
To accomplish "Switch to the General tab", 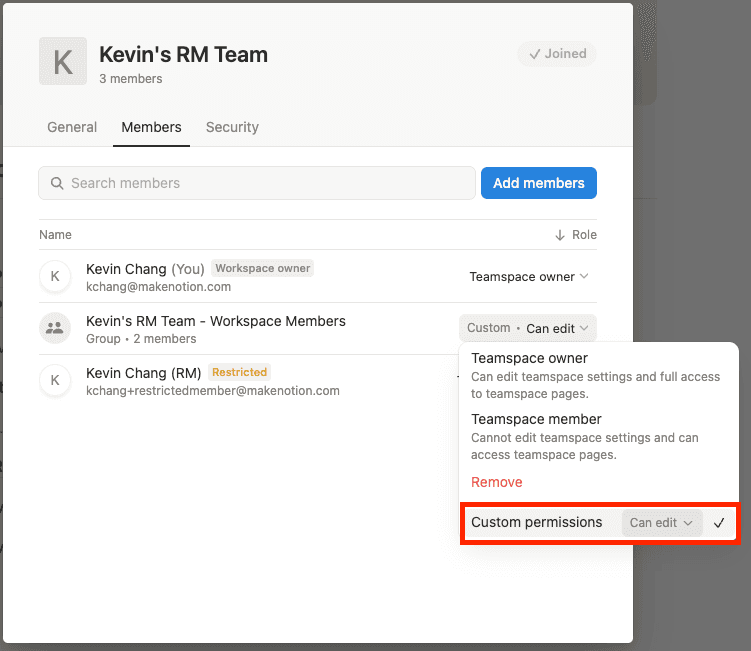I will [72, 127].
